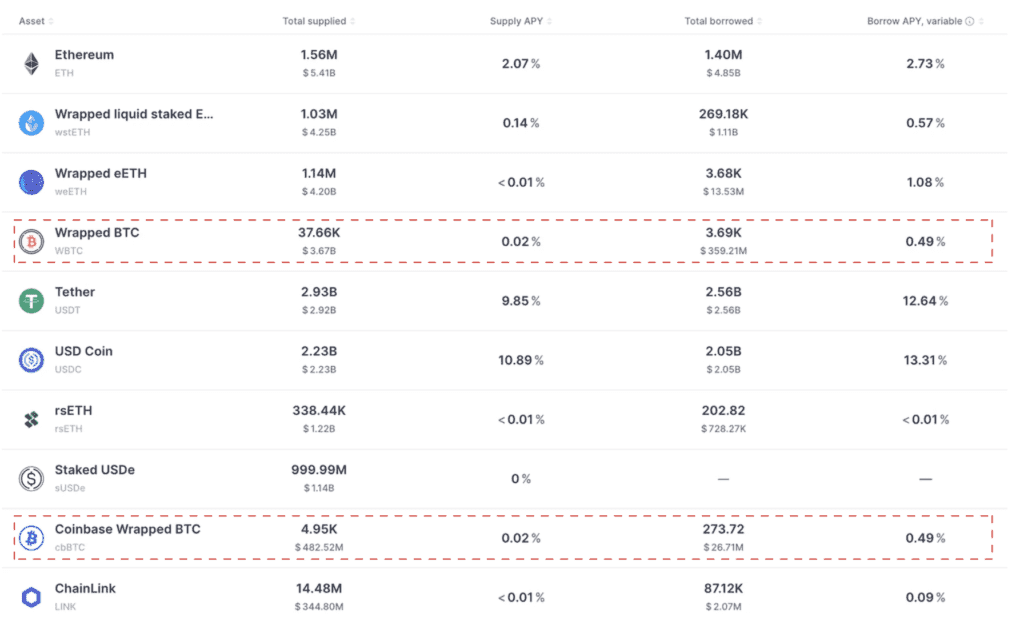Screen dimensions: 1024x625
Task: Select the USD Coin blue icon
Action: (x=31, y=360)
